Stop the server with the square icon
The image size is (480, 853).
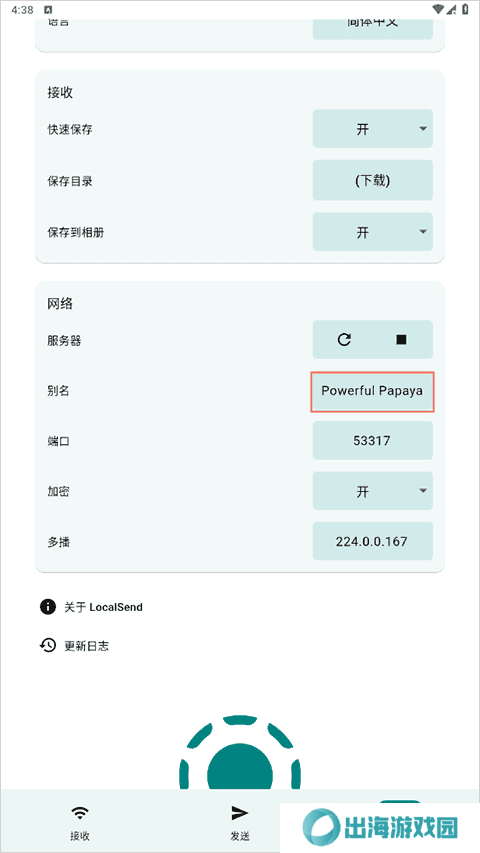[401, 339]
